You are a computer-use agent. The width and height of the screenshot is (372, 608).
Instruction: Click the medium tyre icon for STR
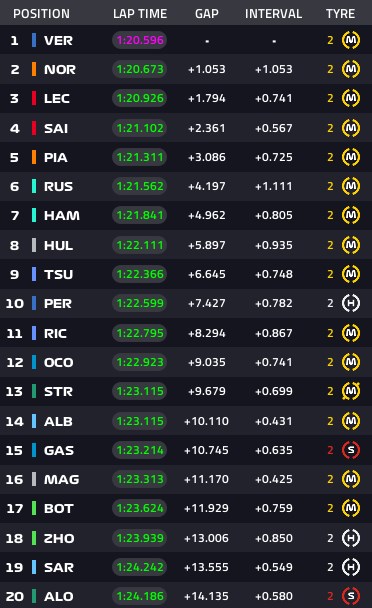pyautogui.click(x=351, y=391)
